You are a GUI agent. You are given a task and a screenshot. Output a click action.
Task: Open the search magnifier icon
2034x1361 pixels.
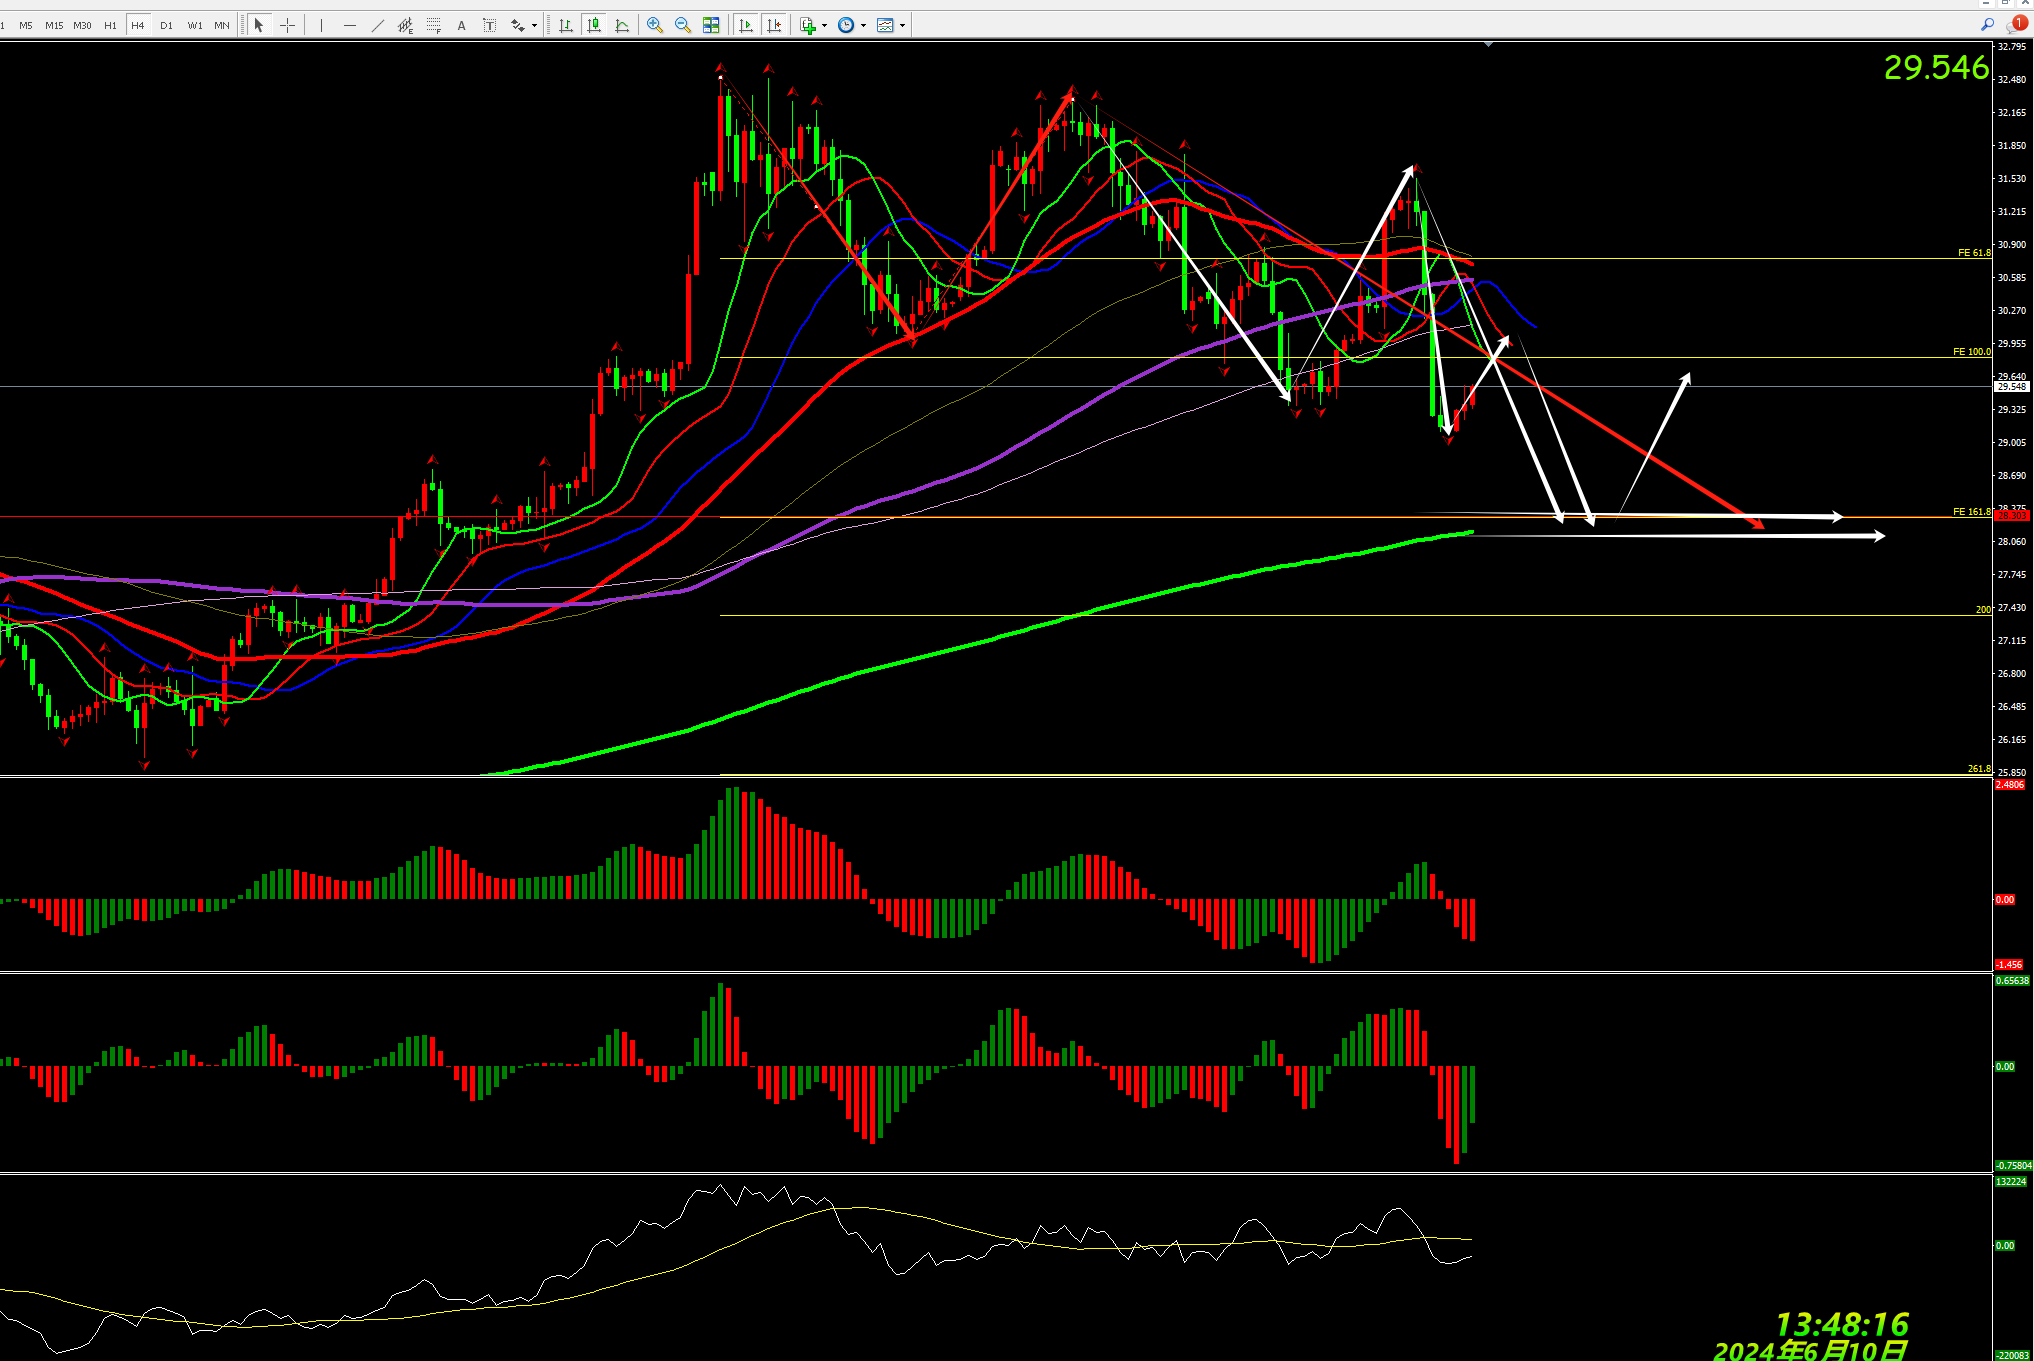point(1987,25)
